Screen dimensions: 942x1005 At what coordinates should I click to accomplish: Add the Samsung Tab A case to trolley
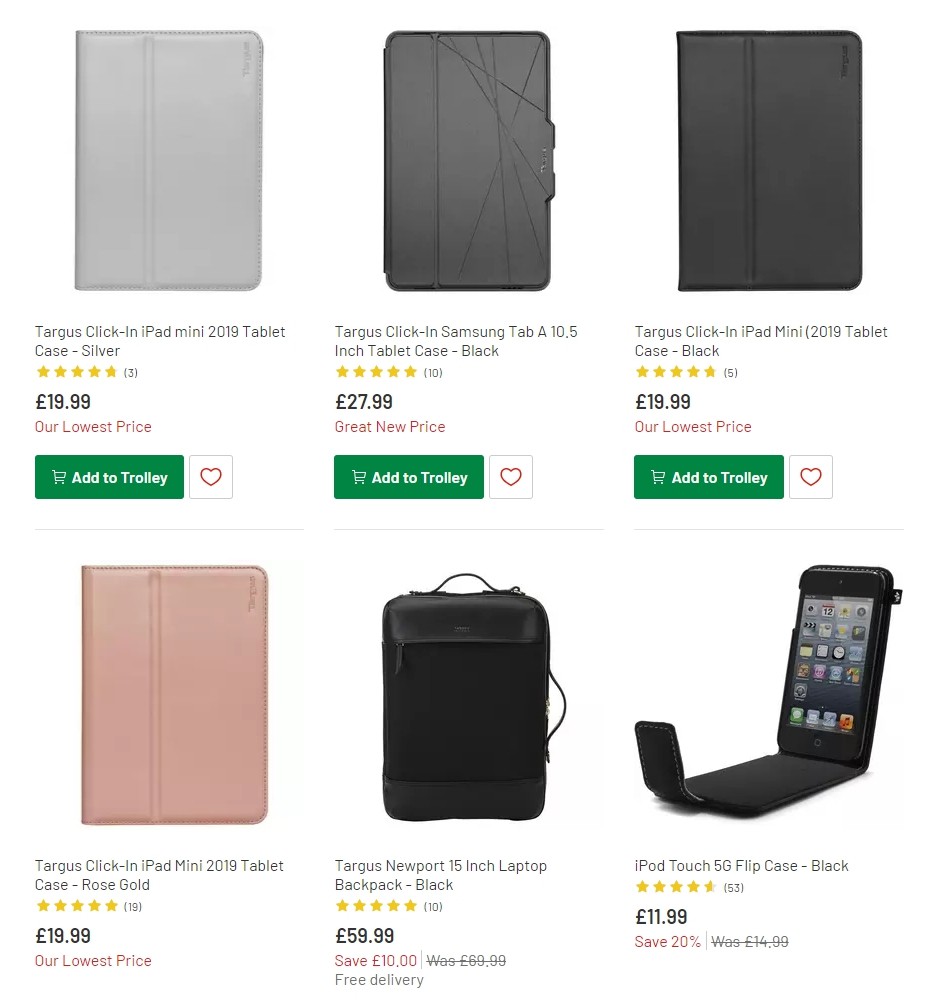(409, 477)
